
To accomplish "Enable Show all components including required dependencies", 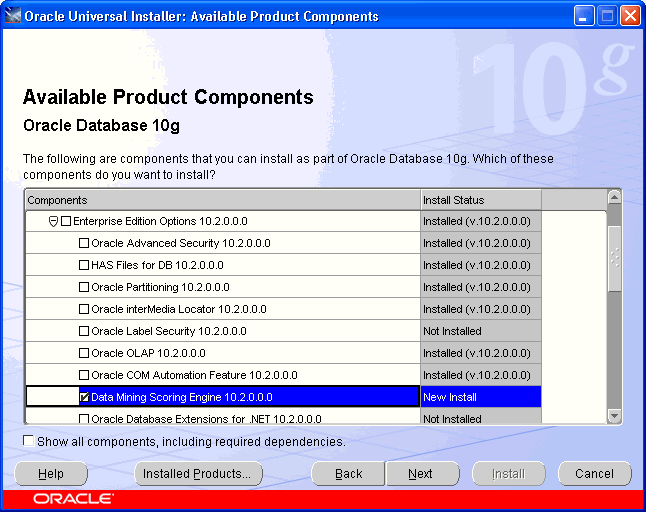I will tap(28, 441).
